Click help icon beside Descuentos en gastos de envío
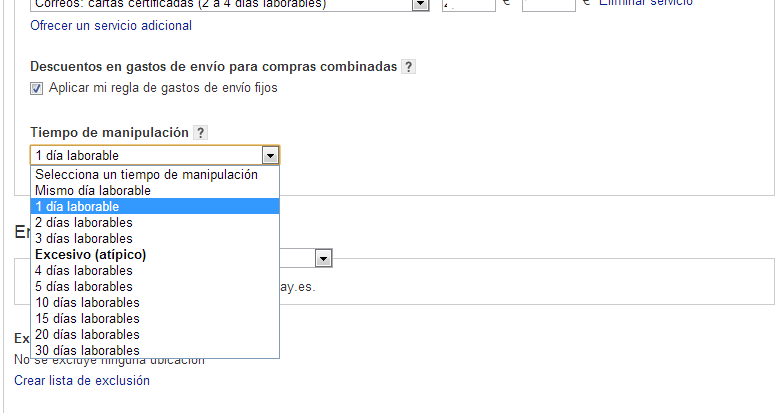The image size is (777, 413). (x=408, y=67)
